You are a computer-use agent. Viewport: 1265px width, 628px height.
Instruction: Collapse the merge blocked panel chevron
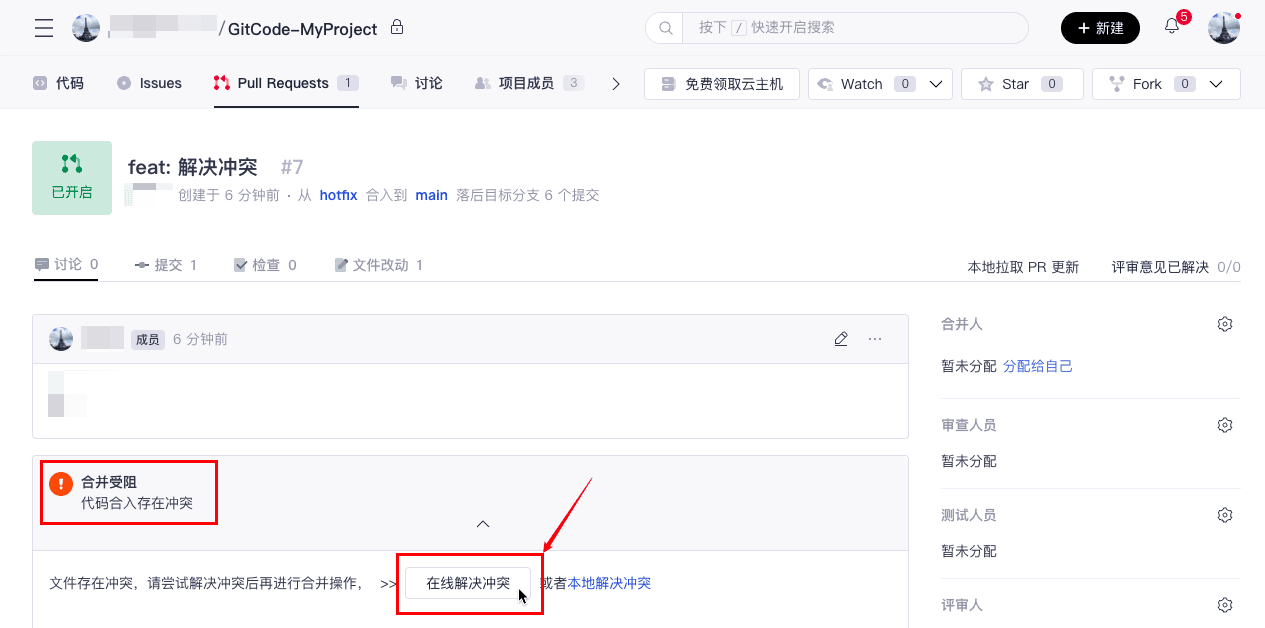483,524
